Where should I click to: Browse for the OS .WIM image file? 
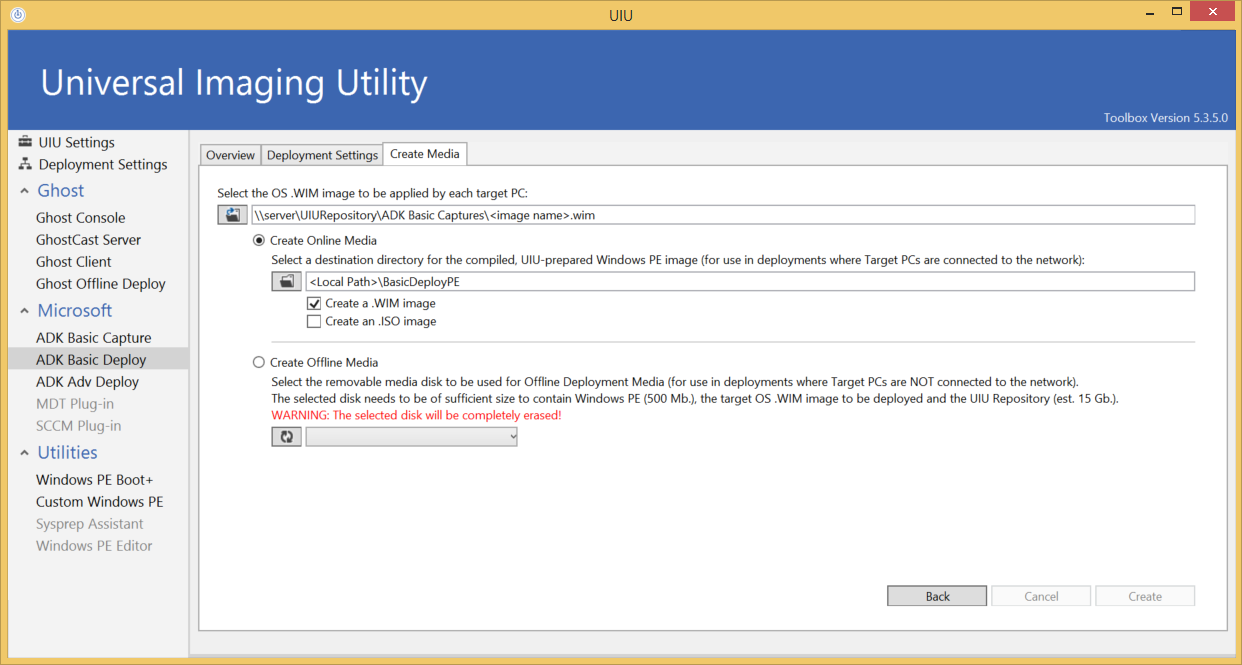[232, 214]
